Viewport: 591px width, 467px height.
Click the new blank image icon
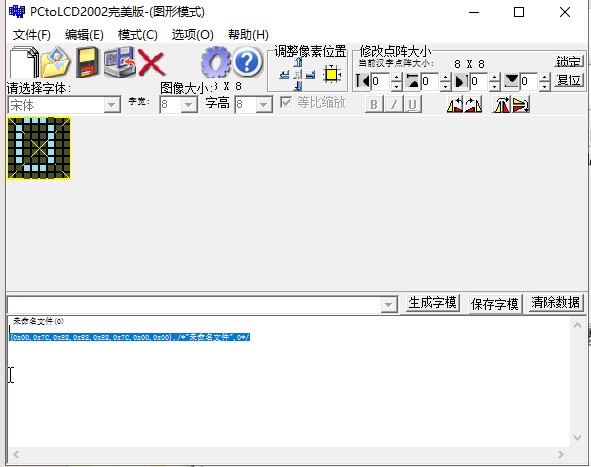[24, 63]
